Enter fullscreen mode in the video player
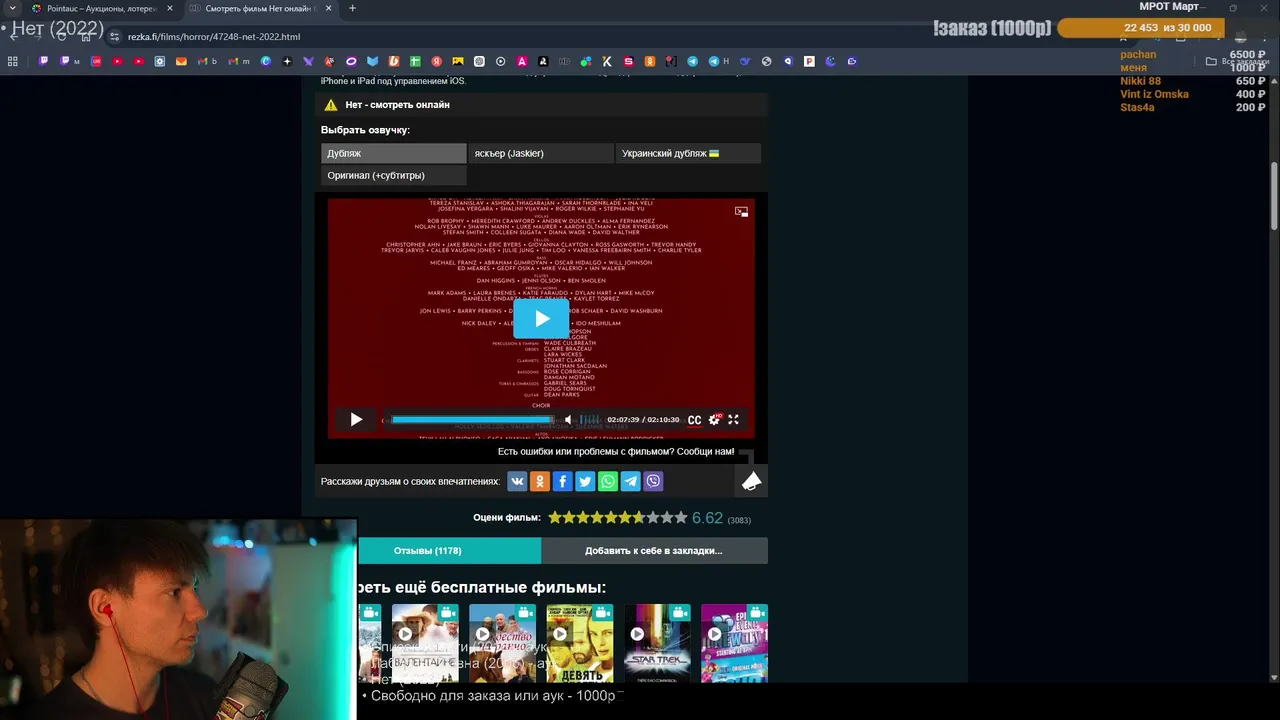The height and width of the screenshot is (720, 1280). tap(733, 420)
